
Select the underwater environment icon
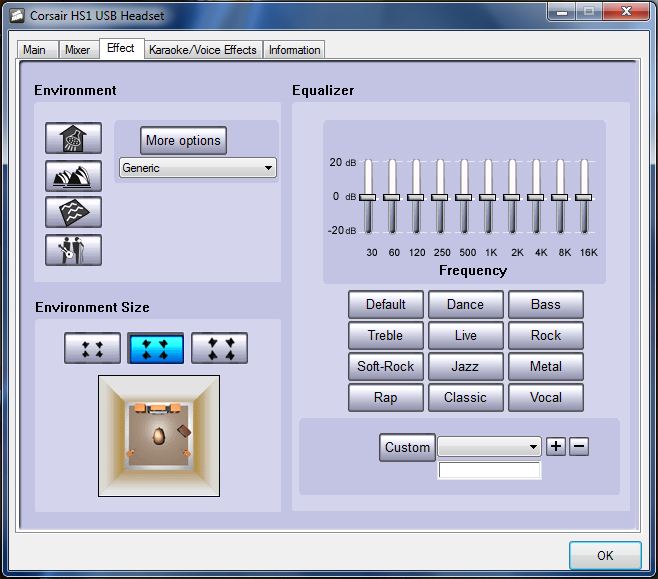[x=73, y=212]
